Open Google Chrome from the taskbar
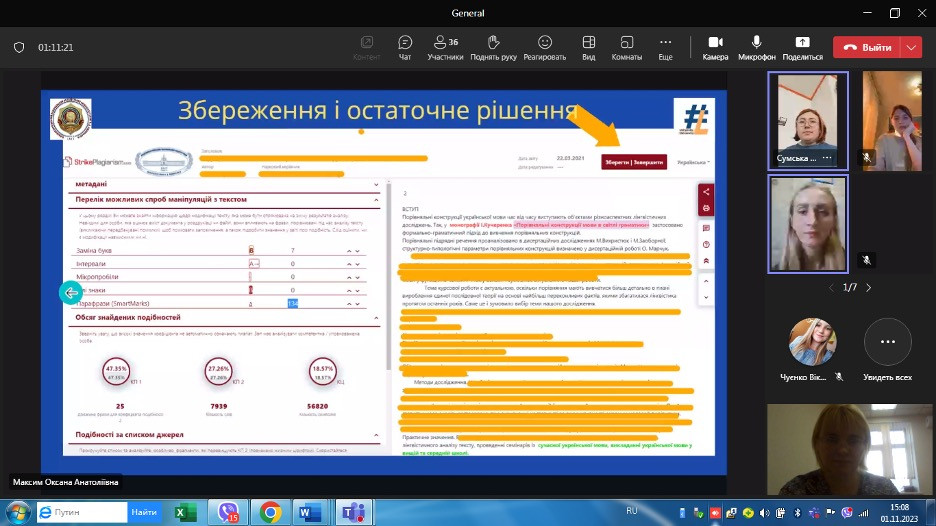This screenshot has height=526, width=936. (269, 512)
